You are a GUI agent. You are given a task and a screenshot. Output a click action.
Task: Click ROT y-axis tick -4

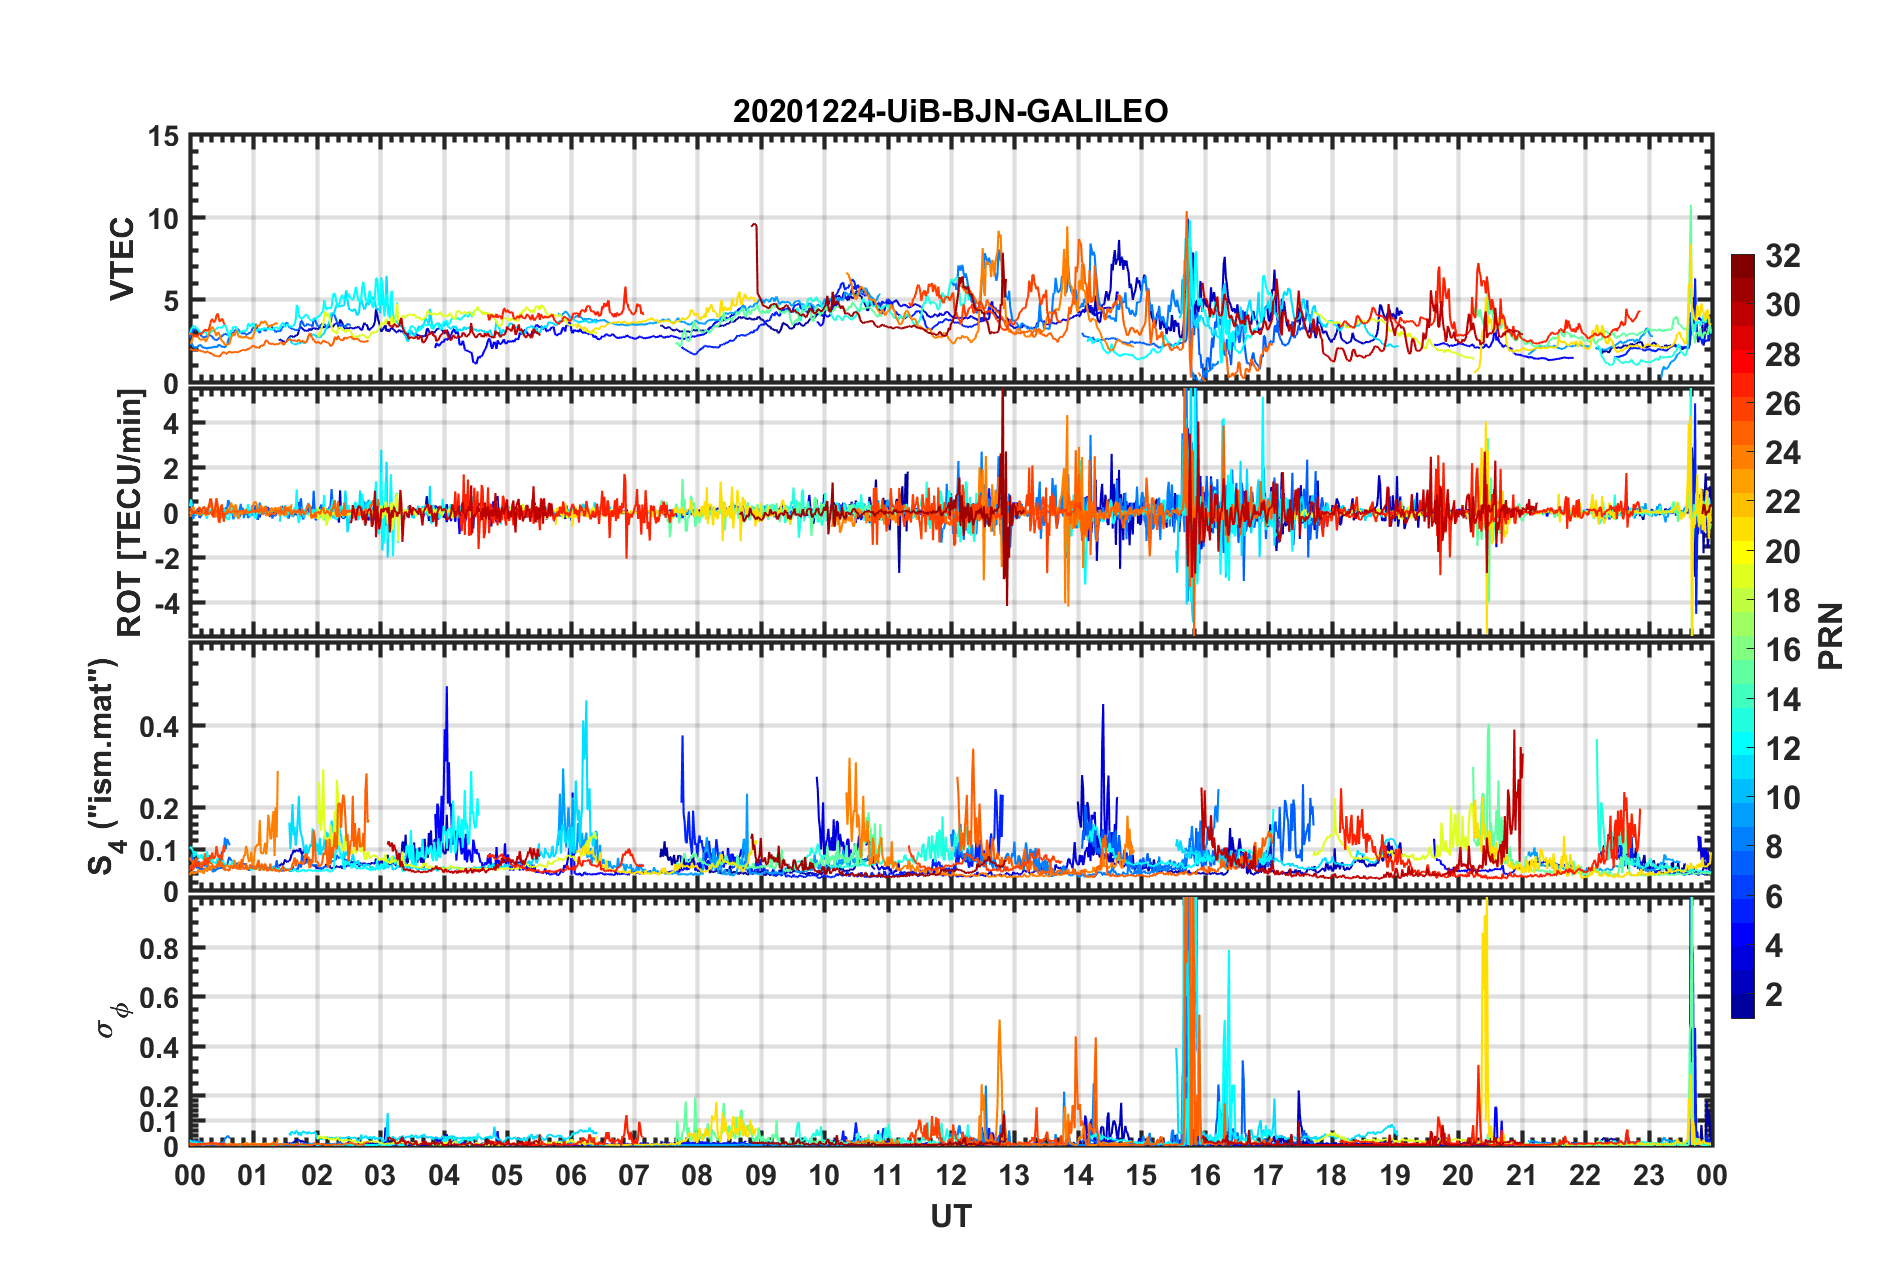tap(168, 603)
